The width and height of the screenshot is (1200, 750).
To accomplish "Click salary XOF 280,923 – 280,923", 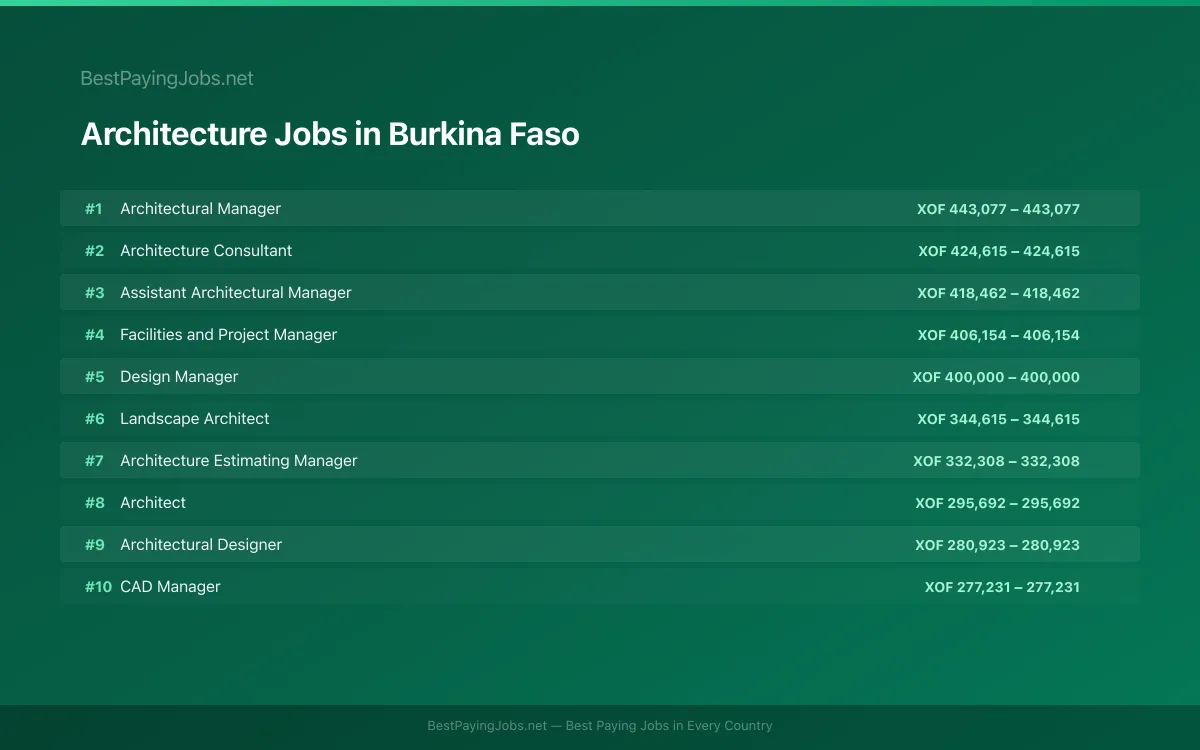I will coord(997,545).
